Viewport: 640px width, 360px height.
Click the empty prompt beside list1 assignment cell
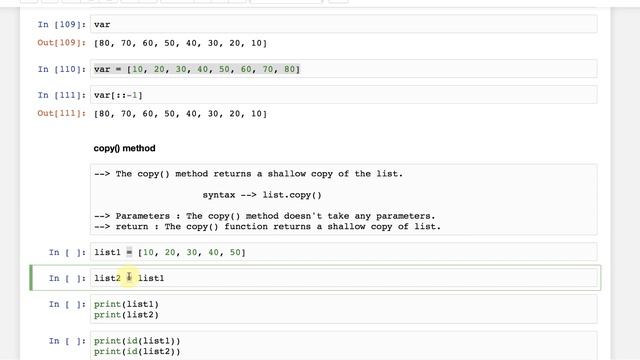[67, 252]
